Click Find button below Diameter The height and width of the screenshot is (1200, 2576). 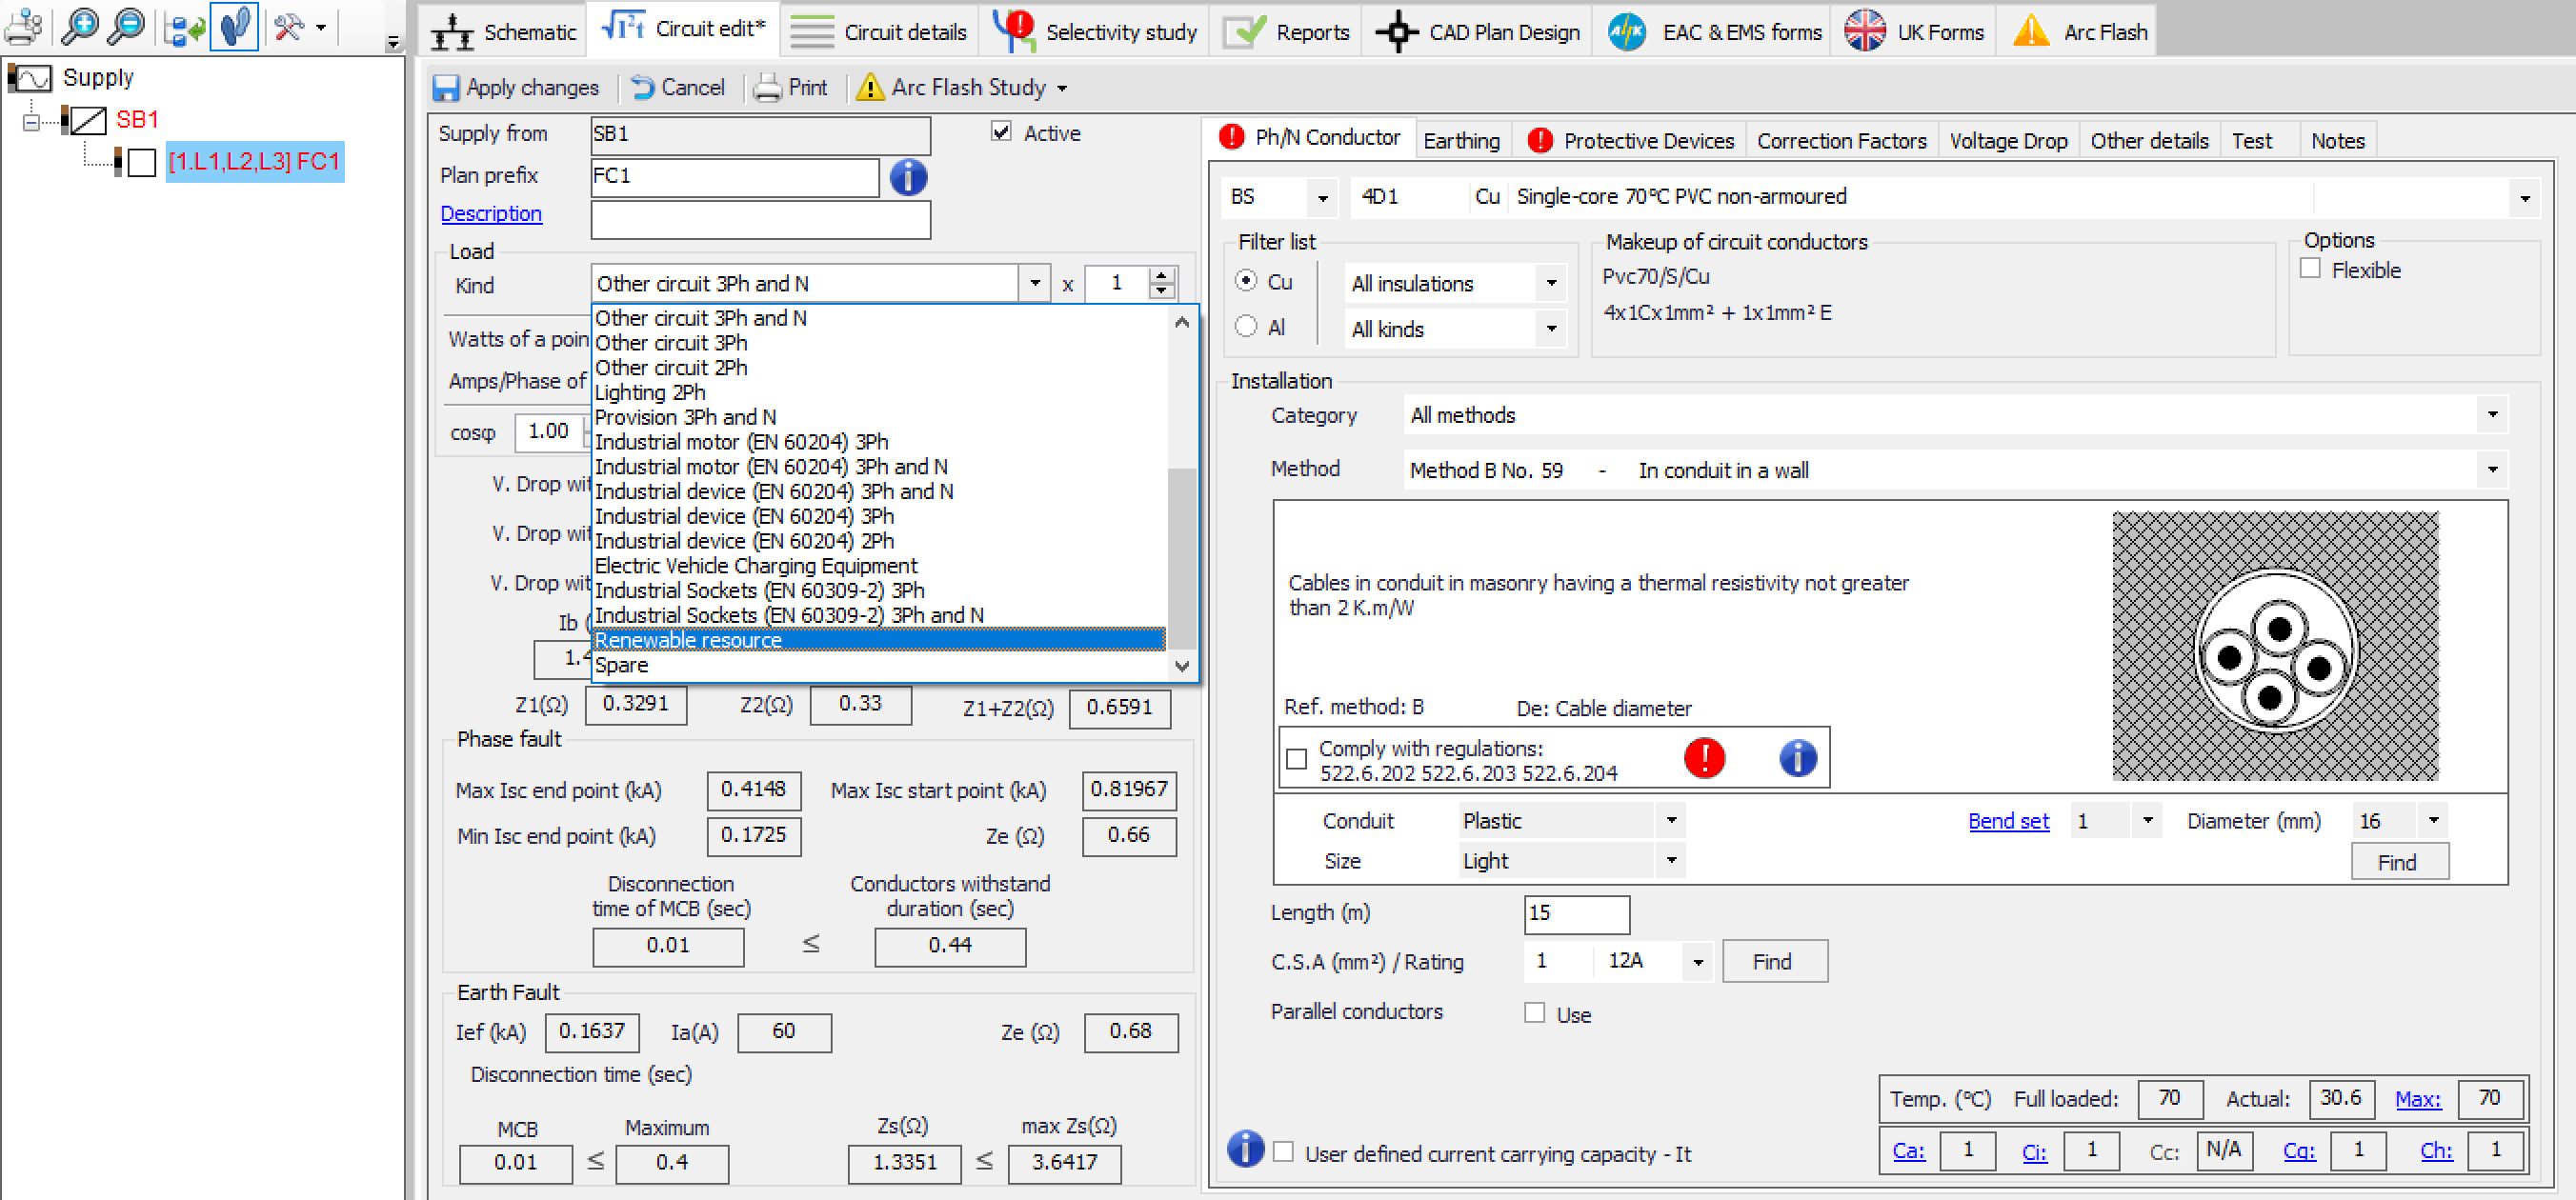tap(2398, 862)
